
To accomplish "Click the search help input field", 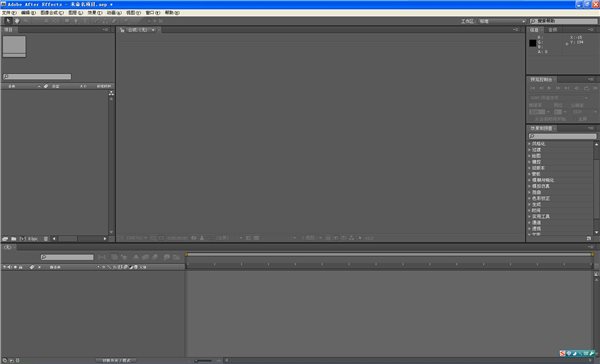I will 564,21.
